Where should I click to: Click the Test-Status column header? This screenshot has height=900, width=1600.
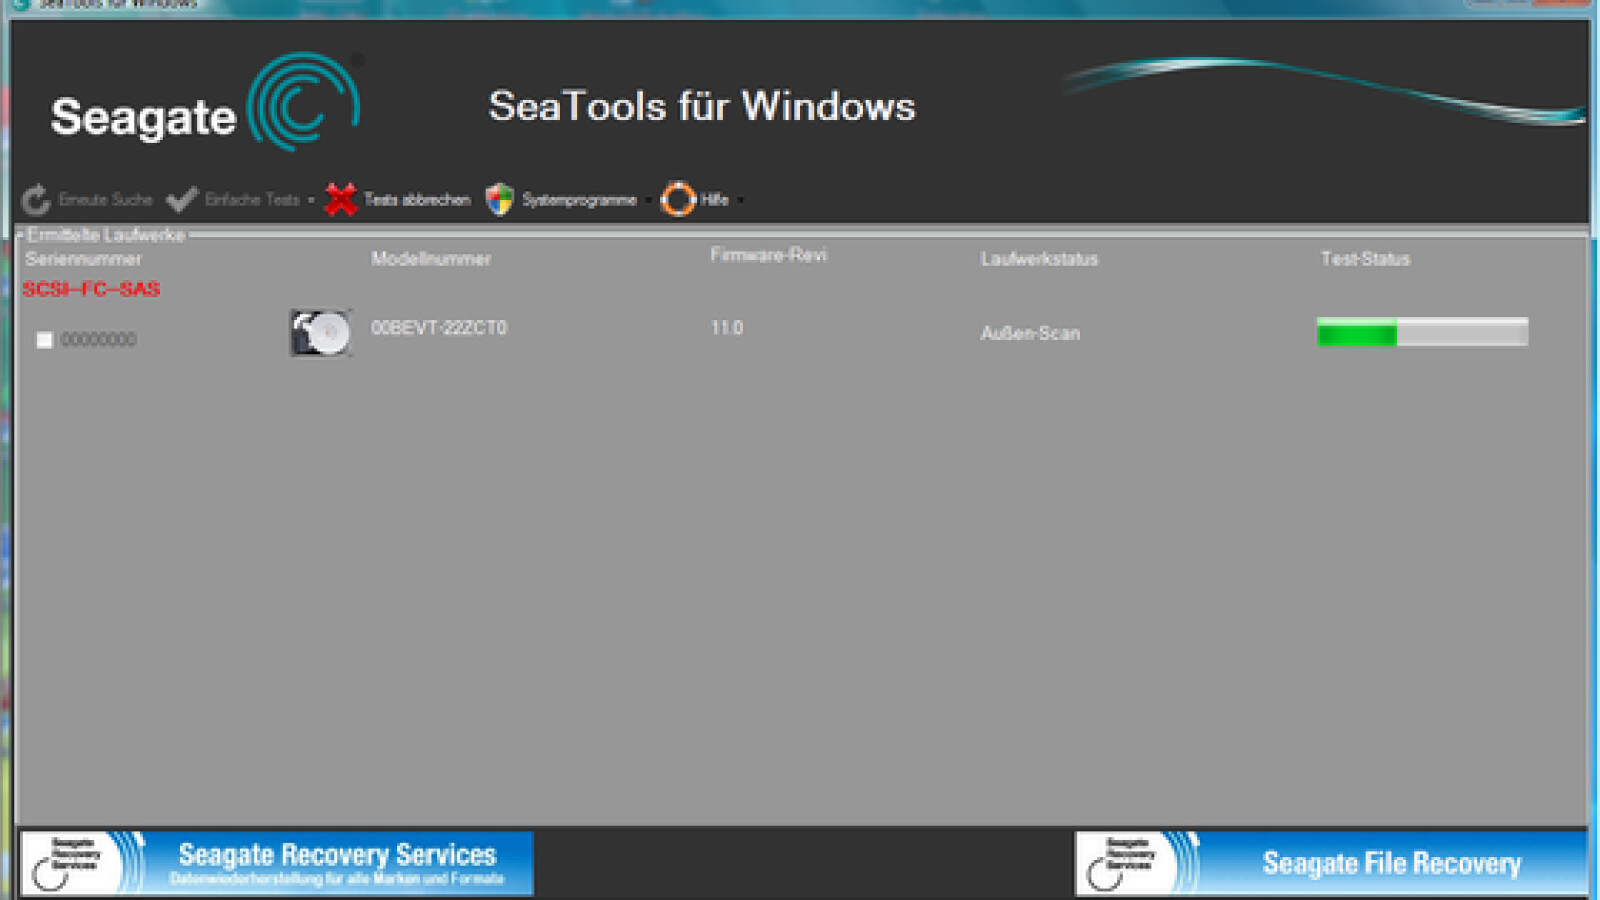(1365, 259)
